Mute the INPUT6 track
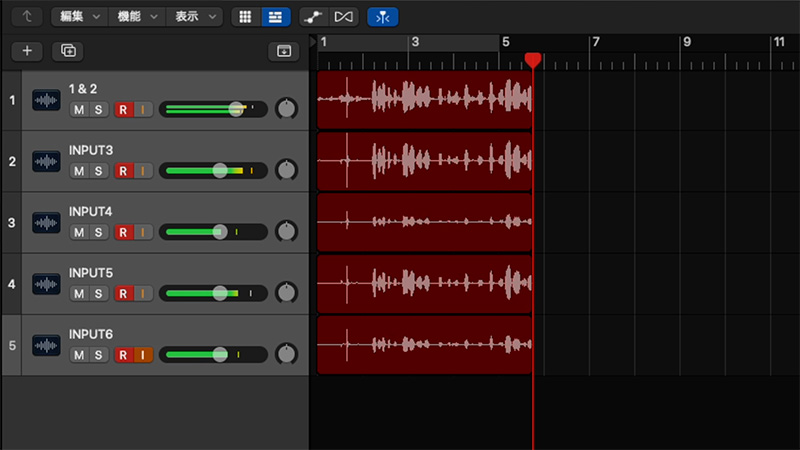800x450 pixels. click(79, 355)
